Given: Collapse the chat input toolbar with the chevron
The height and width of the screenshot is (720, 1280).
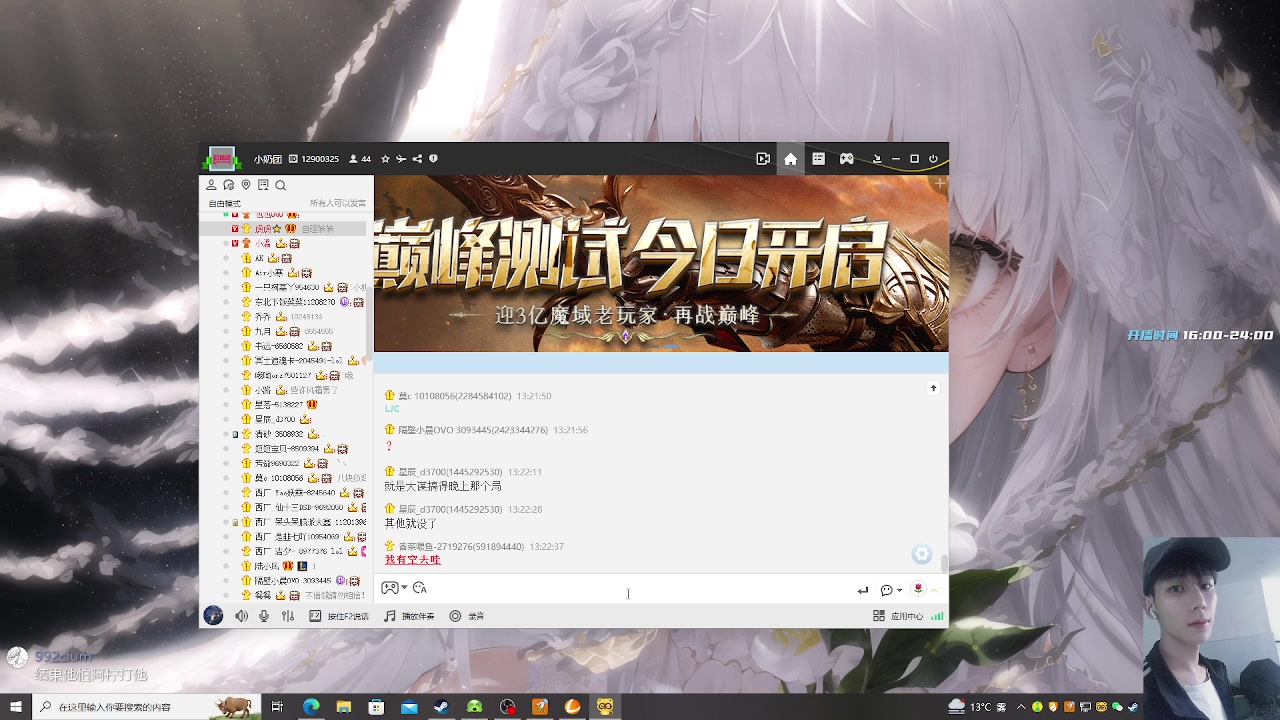Looking at the screenshot, I should point(933,591).
